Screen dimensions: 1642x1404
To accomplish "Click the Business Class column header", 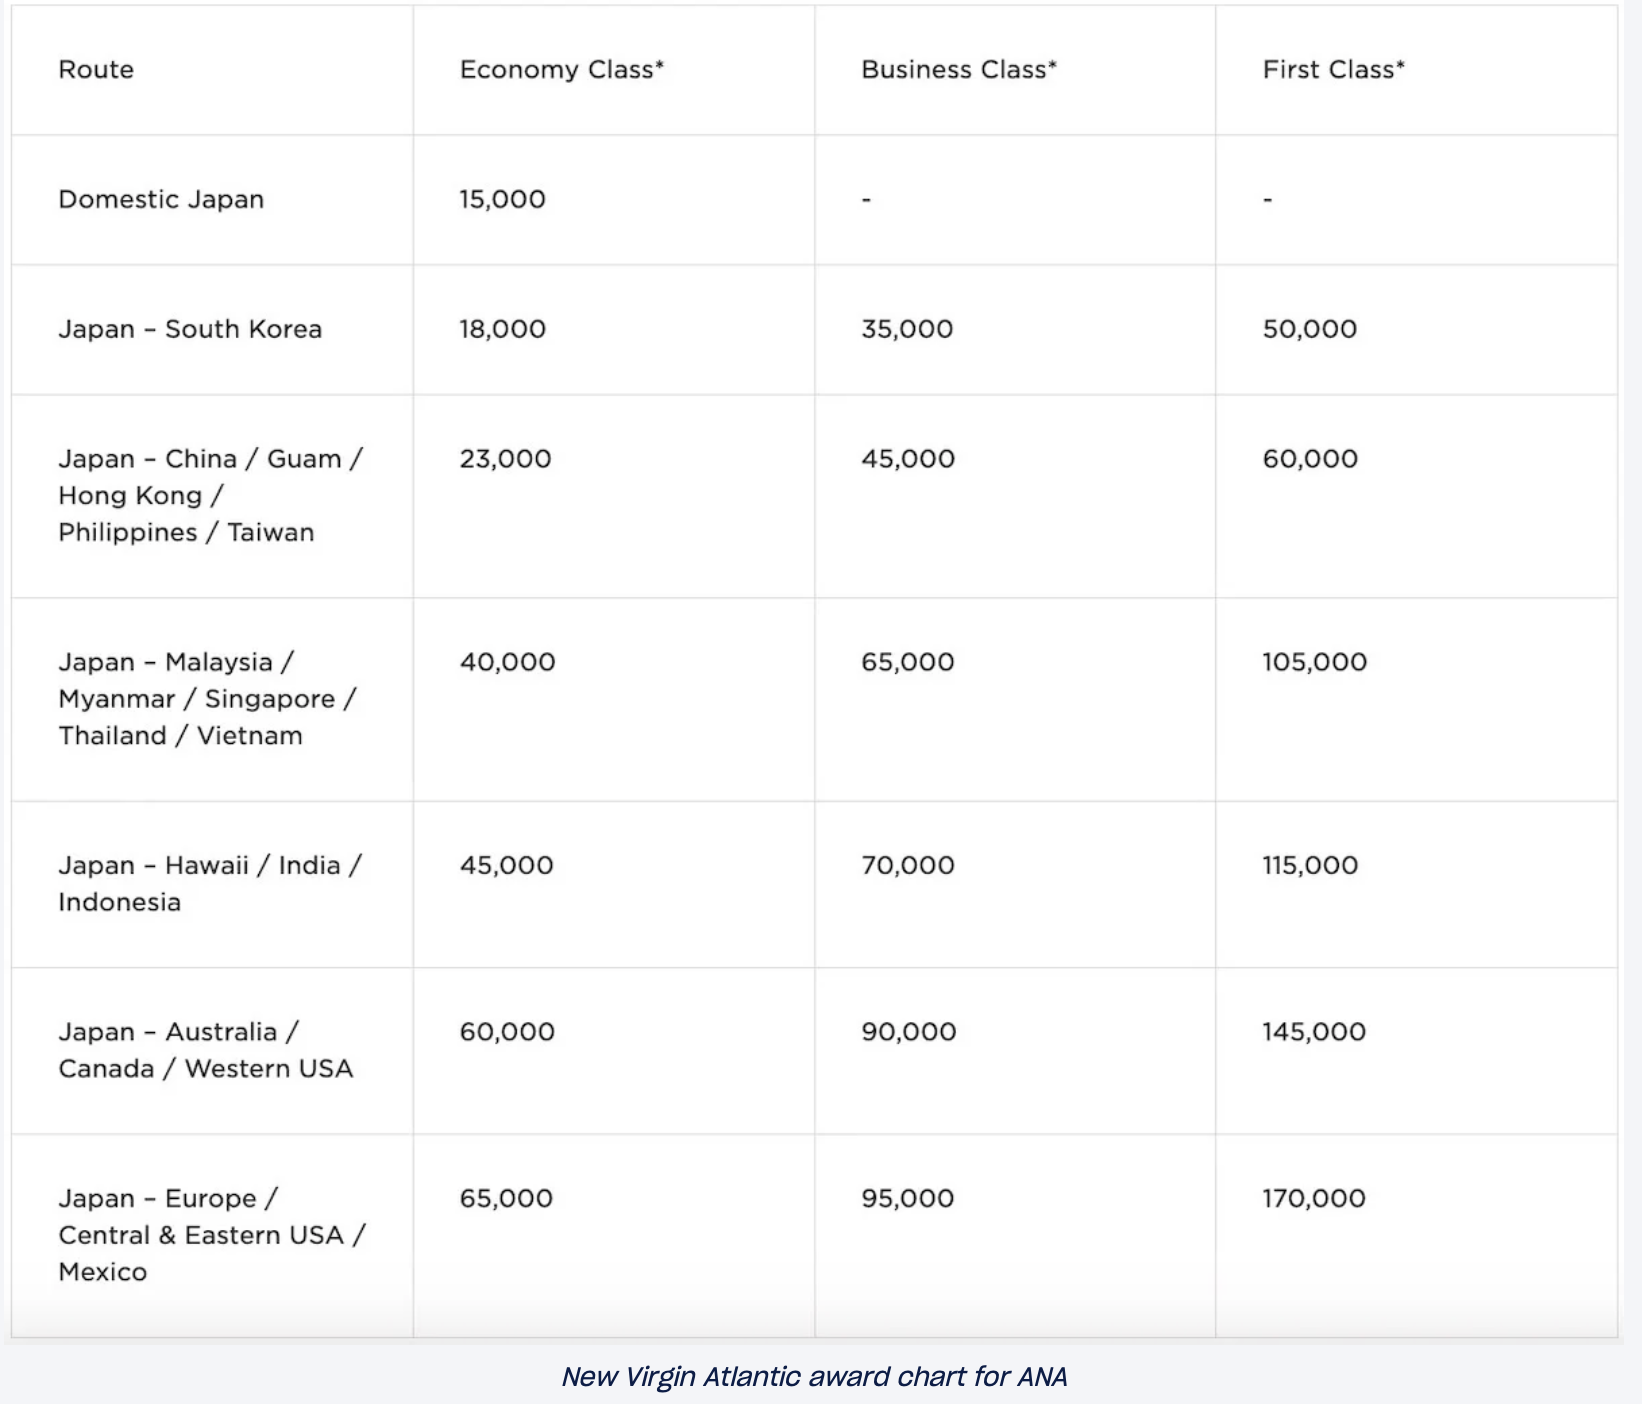I will 958,70.
